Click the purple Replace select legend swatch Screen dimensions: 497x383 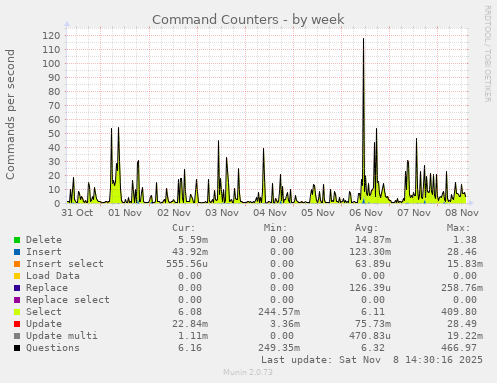[x=17, y=300]
